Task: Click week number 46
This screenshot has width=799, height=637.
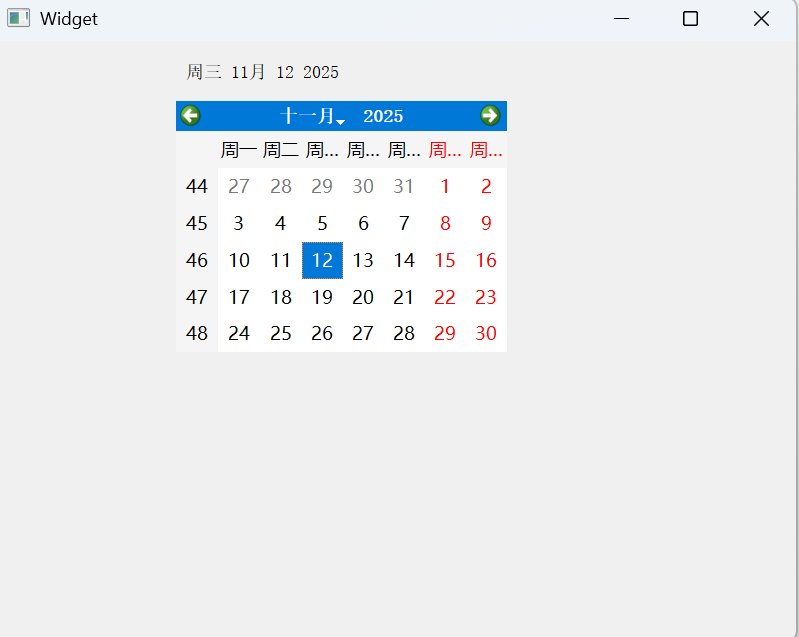Action: 197,260
